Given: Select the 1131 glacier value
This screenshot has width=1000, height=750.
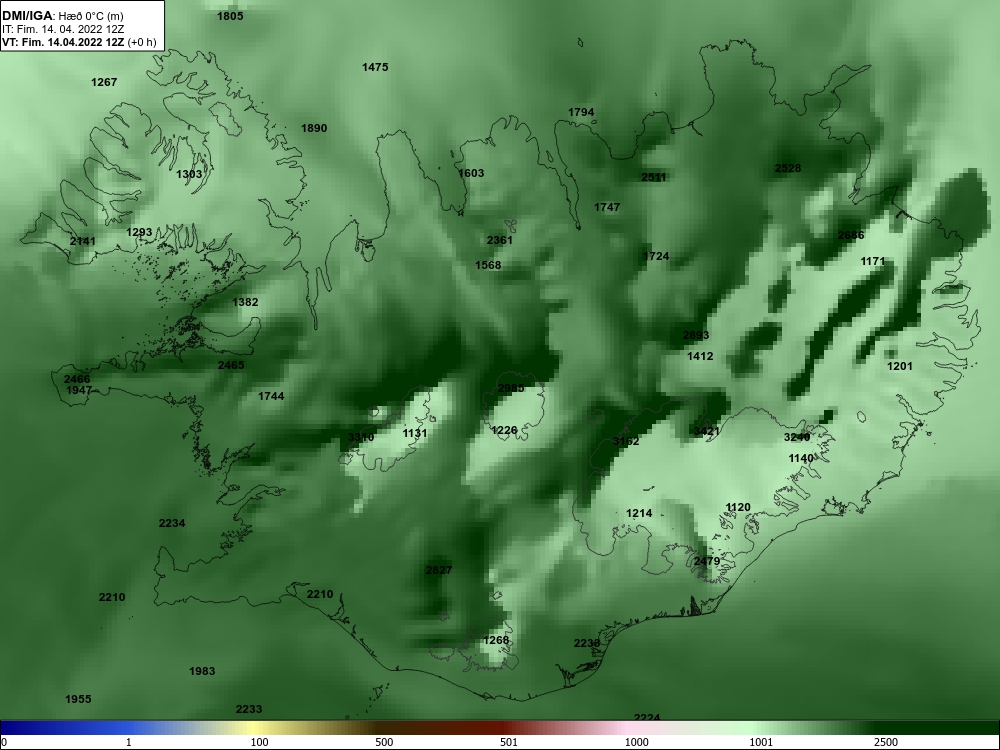Looking at the screenshot, I should (x=415, y=434).
